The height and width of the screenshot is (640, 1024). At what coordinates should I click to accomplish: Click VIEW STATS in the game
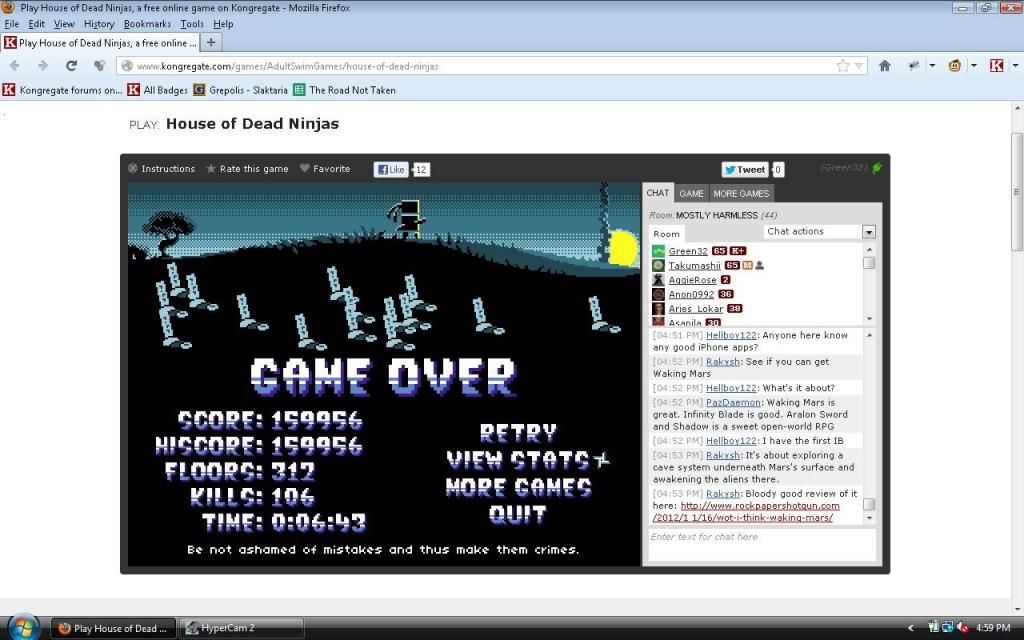tap(518, 460)
